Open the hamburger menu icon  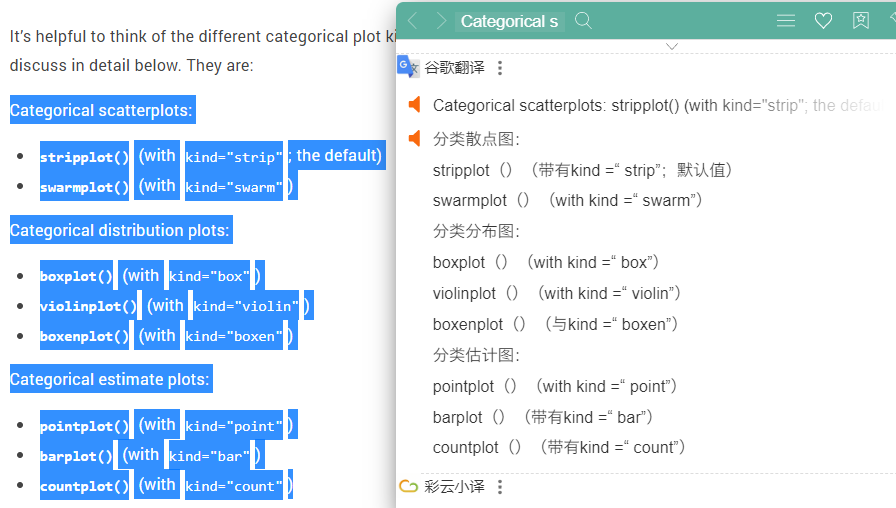(x=786, y=21)
